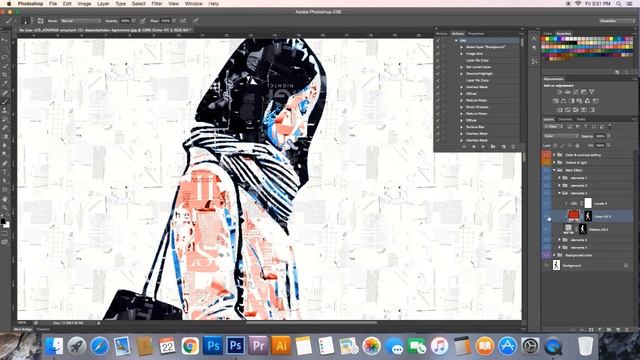Add an Invert adjustment
The height and width of the screenshot is (360, 640).
pos(559,110)
